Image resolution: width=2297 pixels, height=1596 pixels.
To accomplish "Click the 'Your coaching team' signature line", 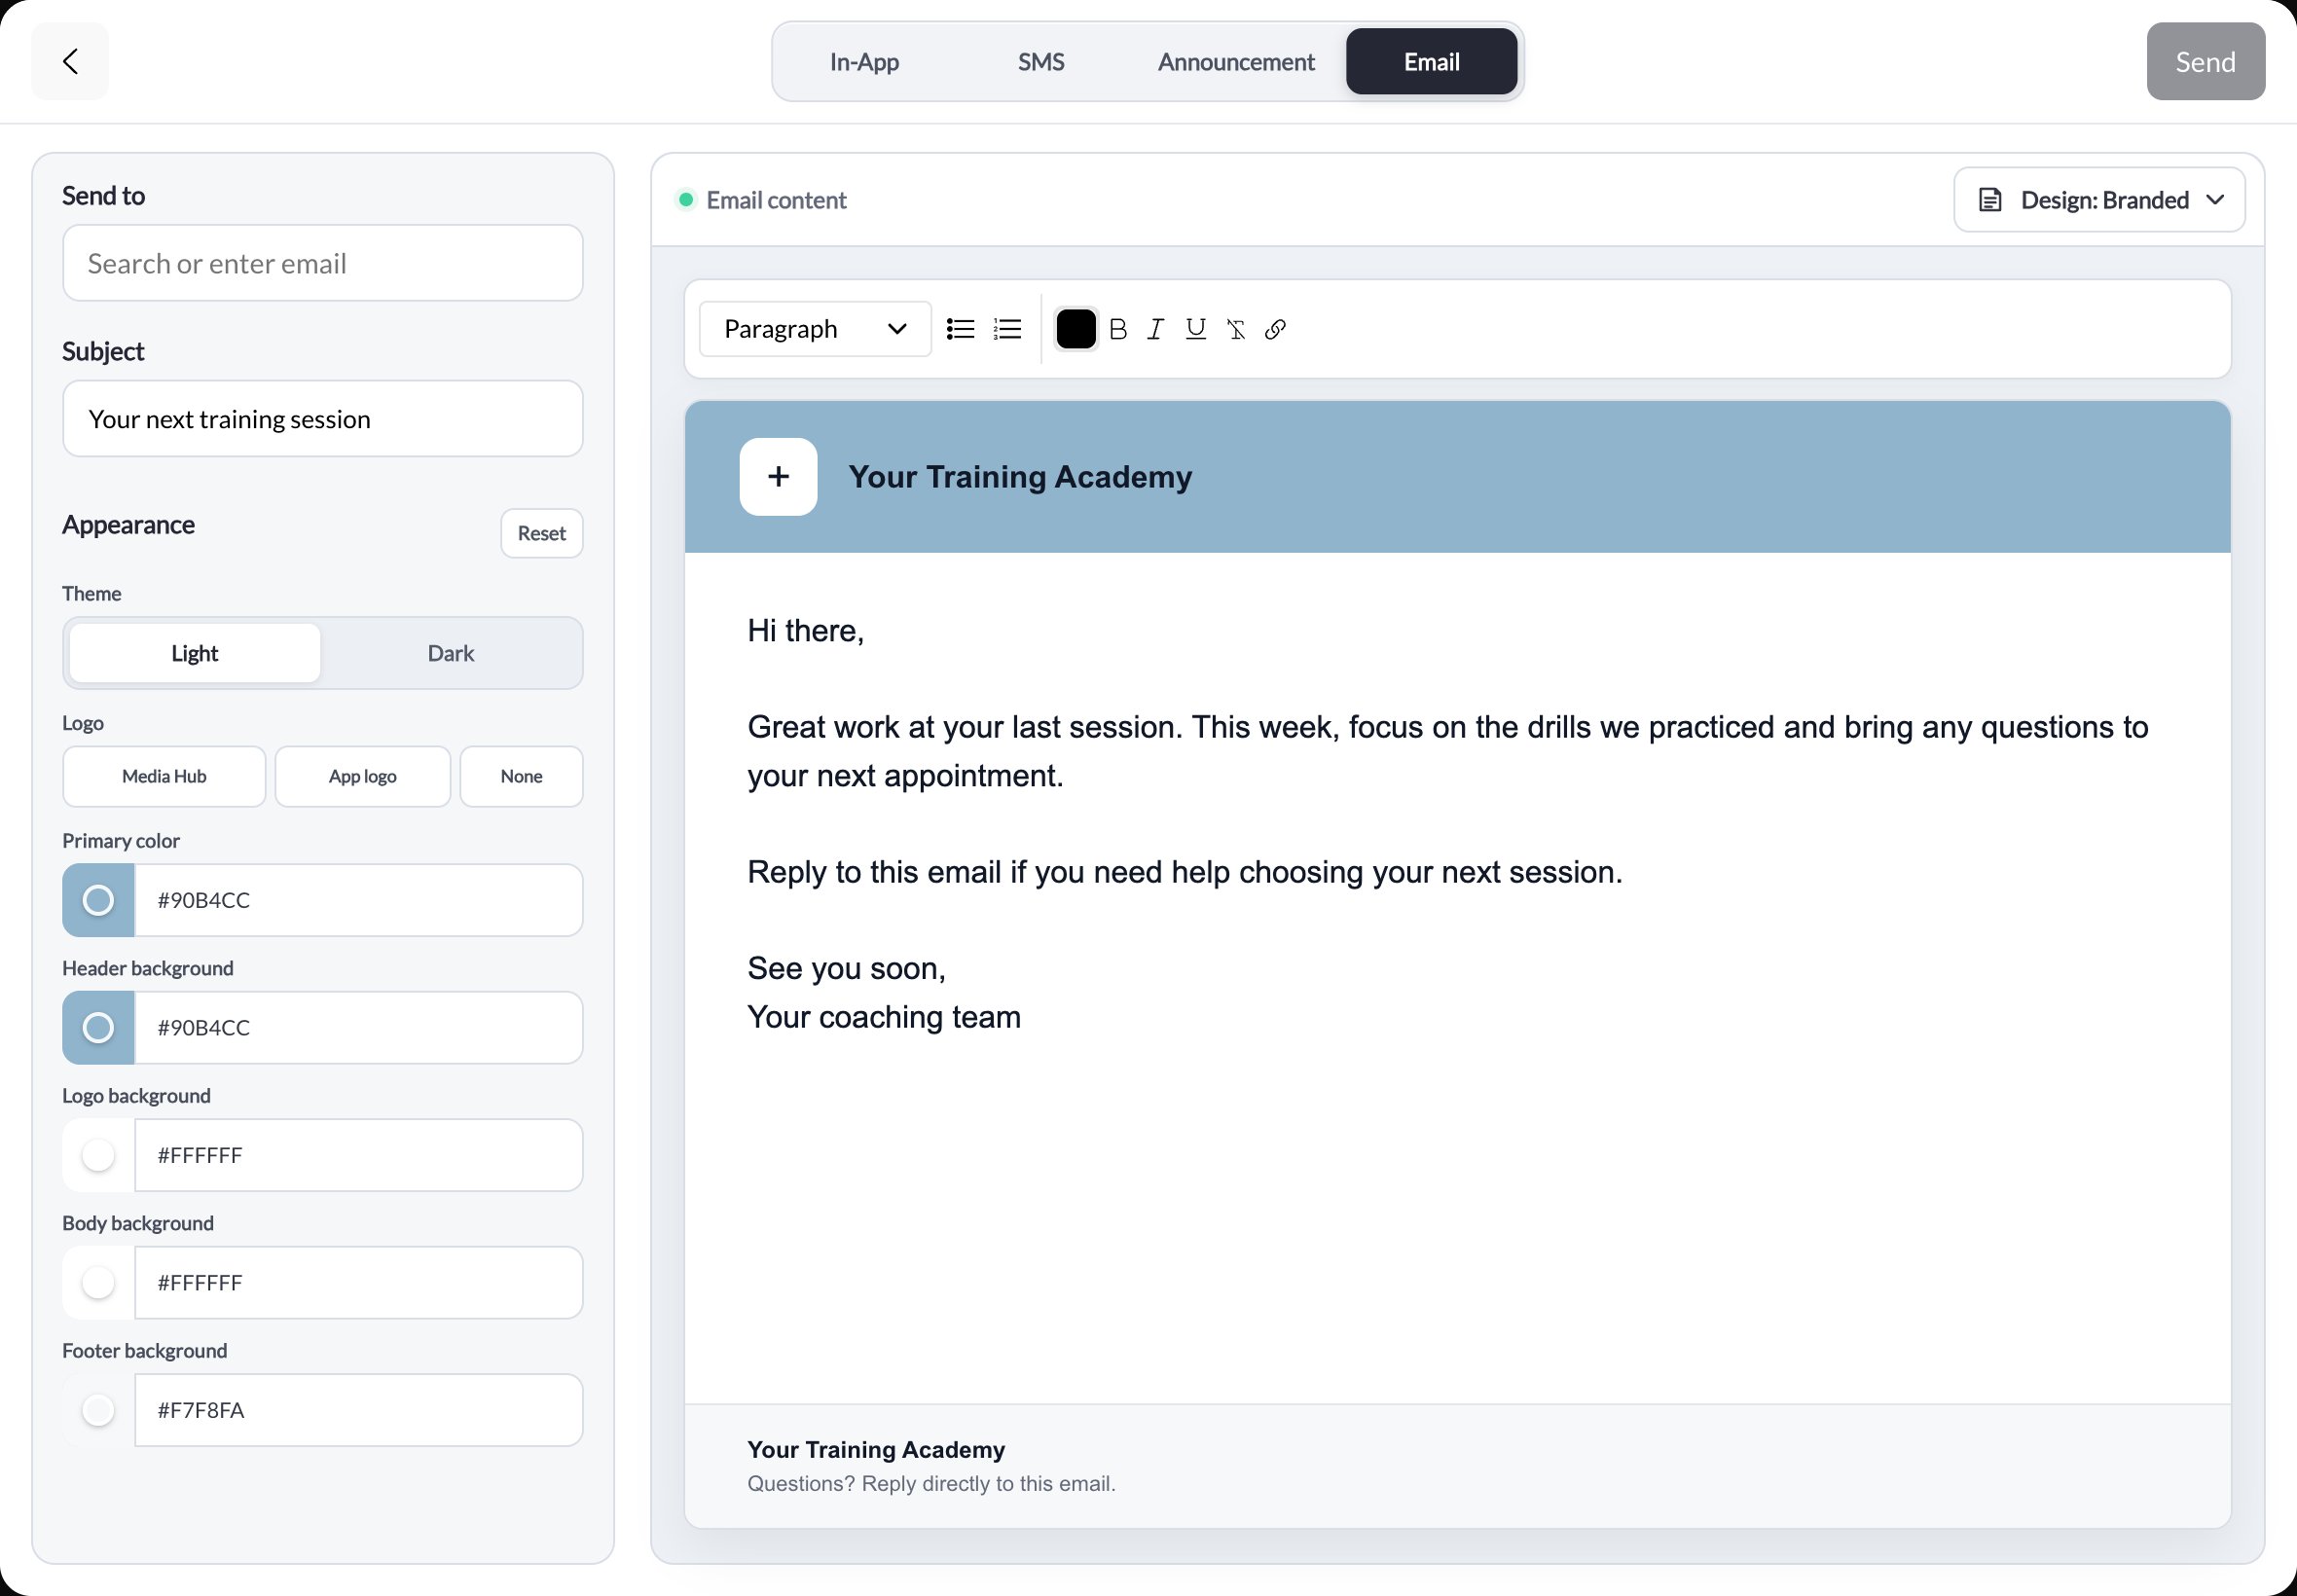I will click(884, 1017).
